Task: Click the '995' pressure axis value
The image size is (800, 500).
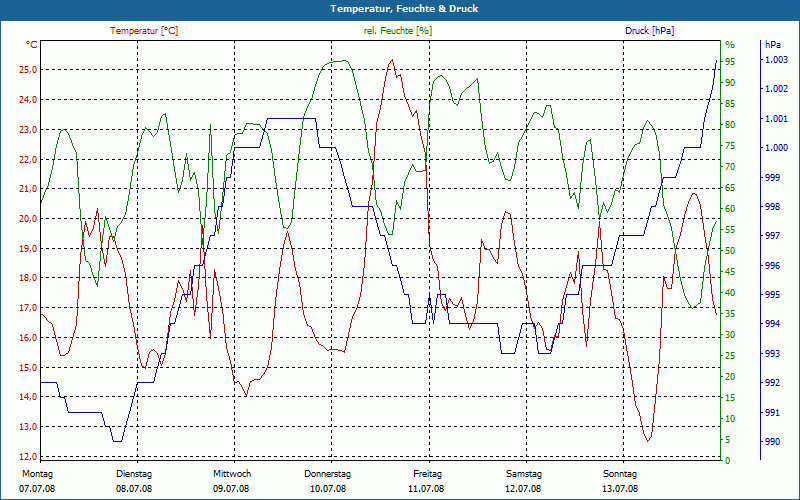Action: 772,295
